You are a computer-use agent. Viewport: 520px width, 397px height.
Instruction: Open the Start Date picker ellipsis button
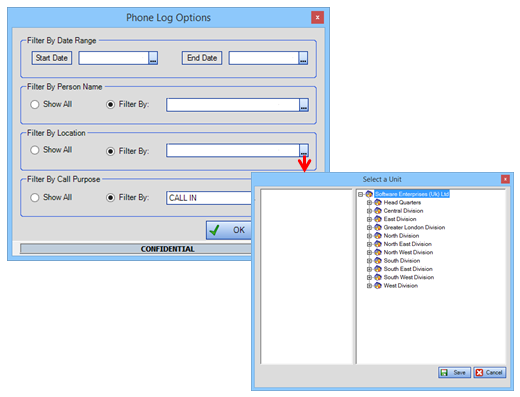[153, 58]
